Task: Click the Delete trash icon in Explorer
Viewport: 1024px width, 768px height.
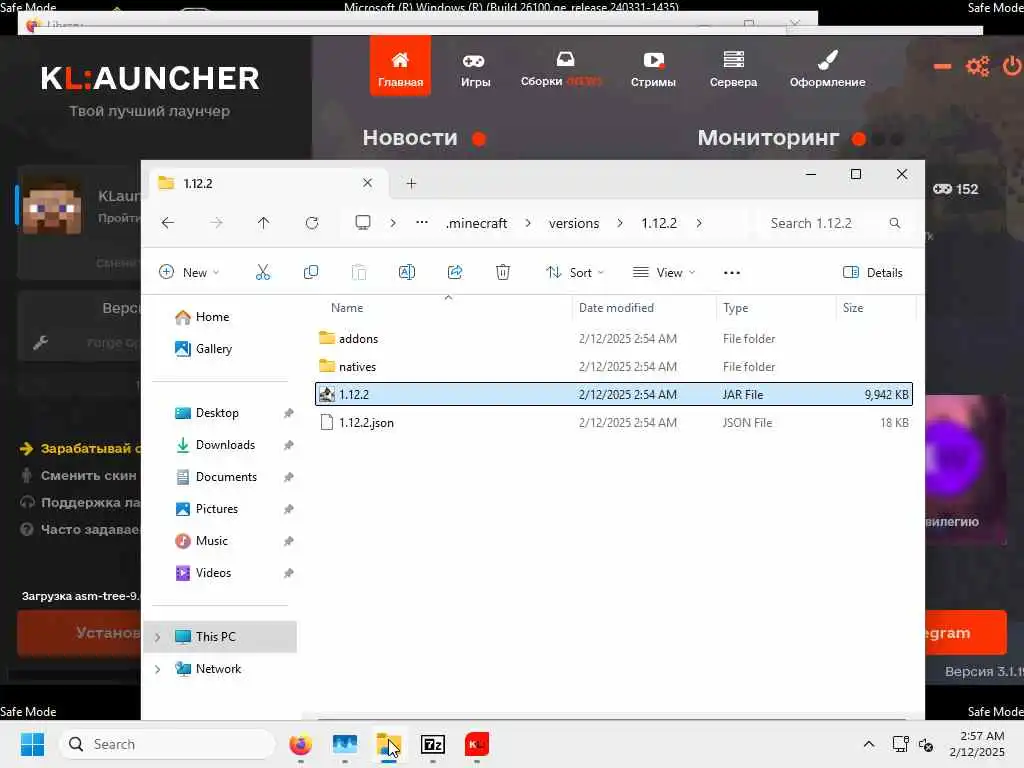Action: point(503,272)
